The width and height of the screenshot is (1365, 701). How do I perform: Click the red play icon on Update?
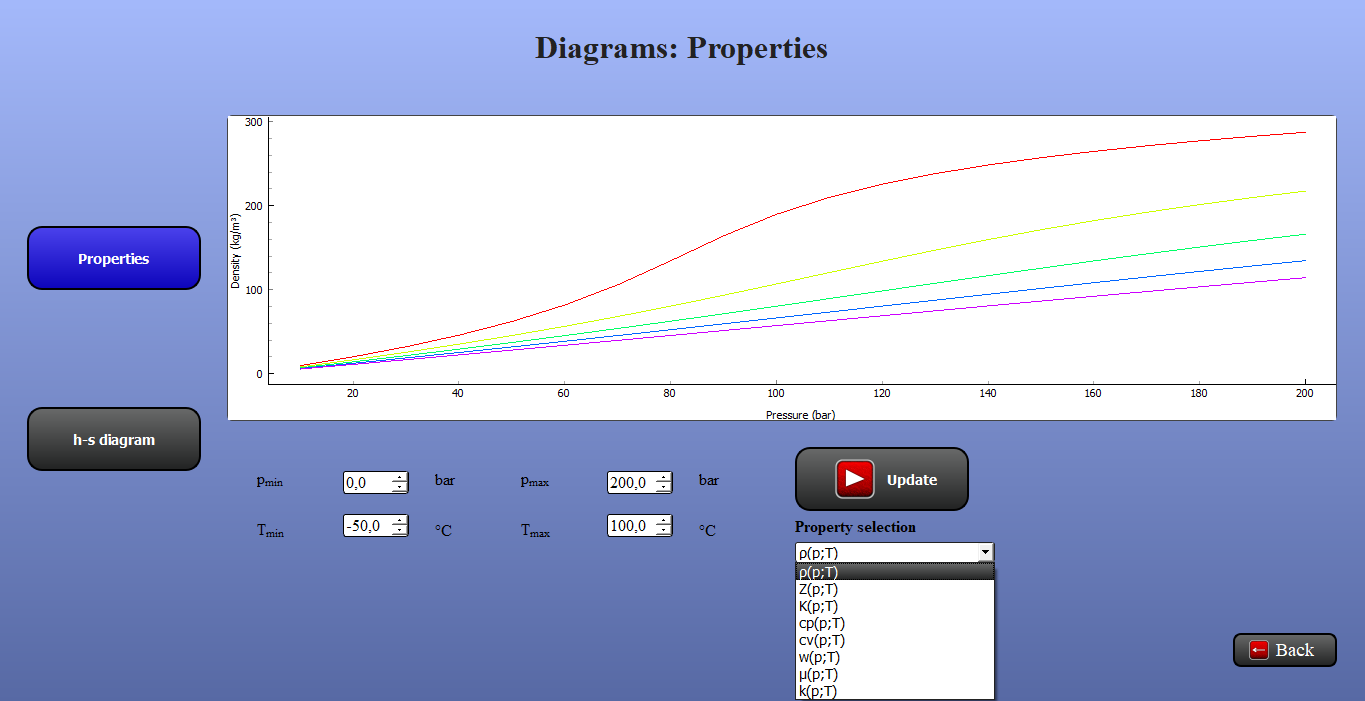tap(855, 479)
